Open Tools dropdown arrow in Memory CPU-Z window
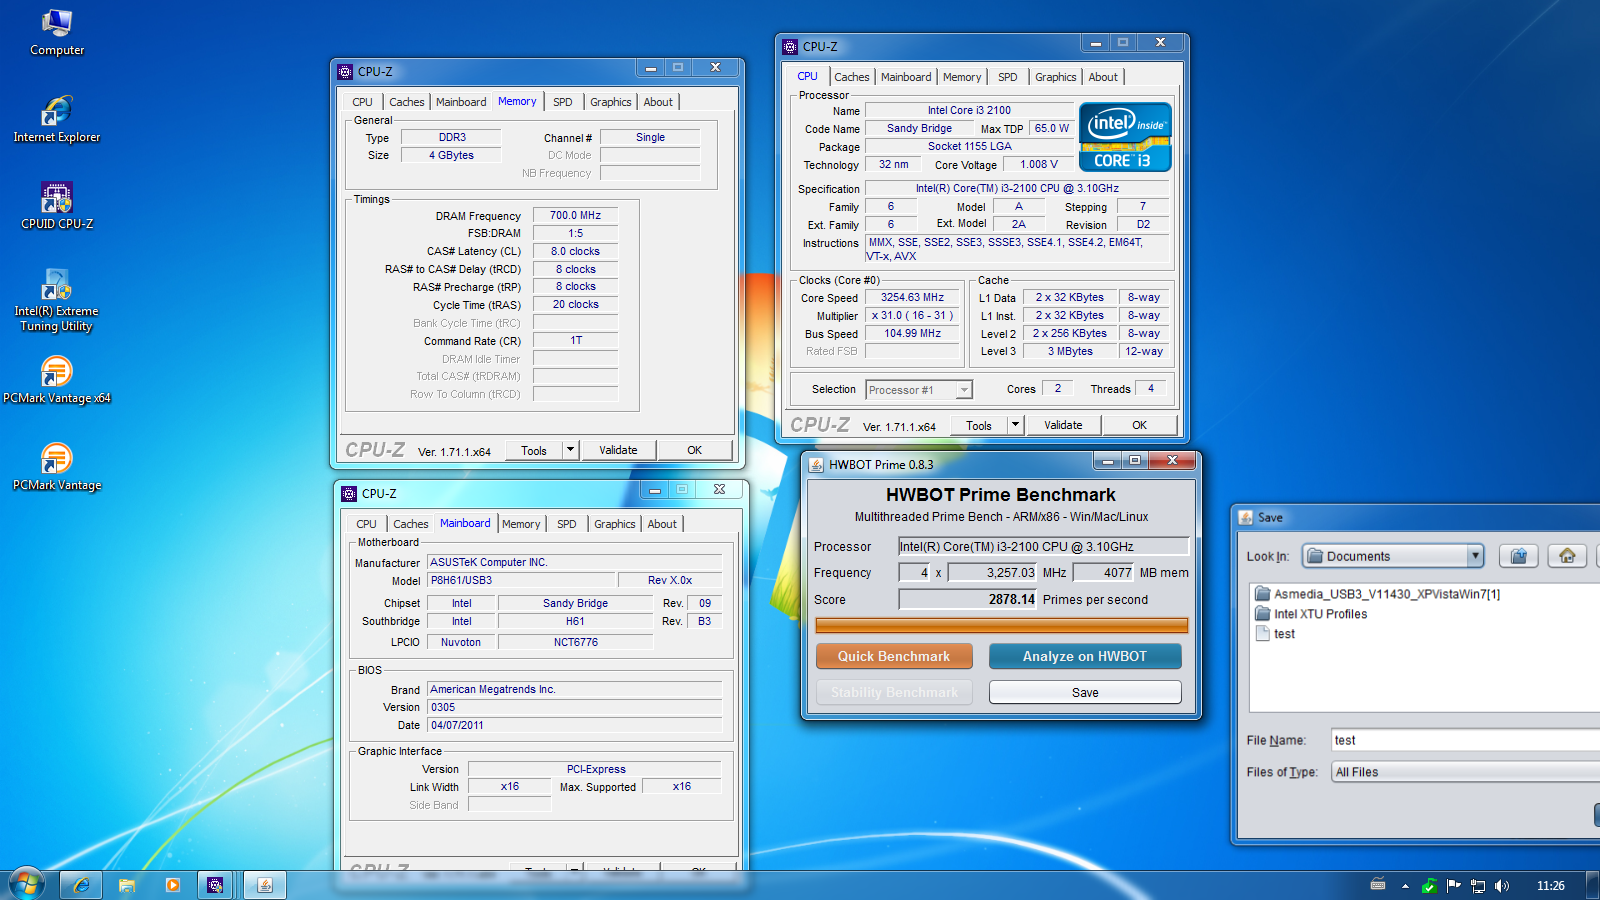 point(571,450)
